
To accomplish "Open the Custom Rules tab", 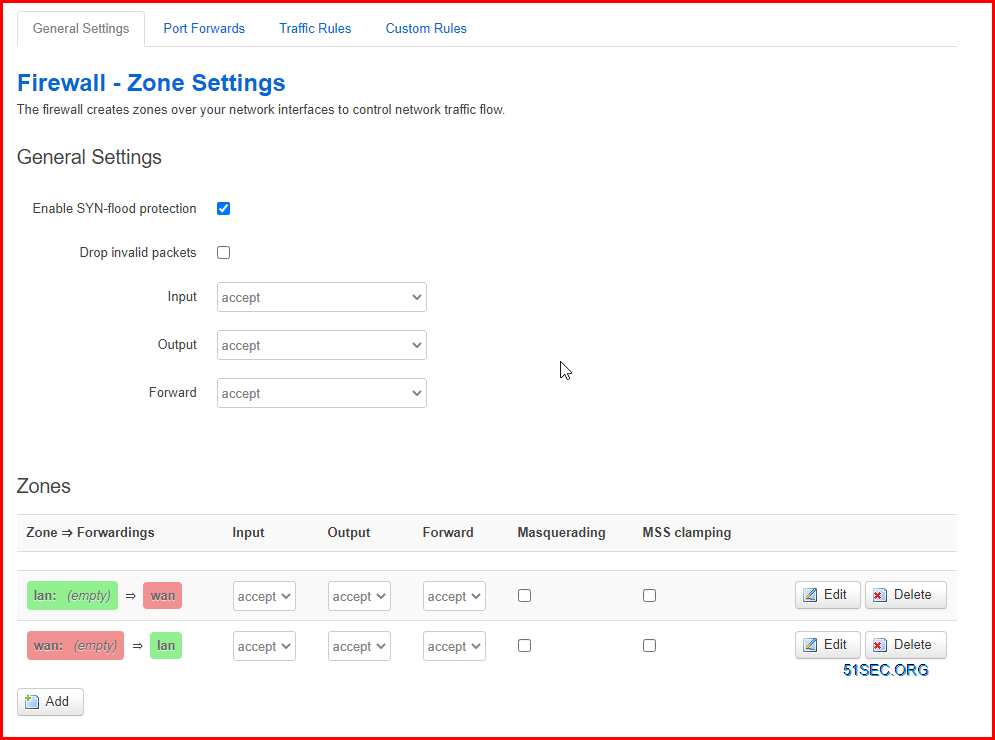I will pos(426,29).
